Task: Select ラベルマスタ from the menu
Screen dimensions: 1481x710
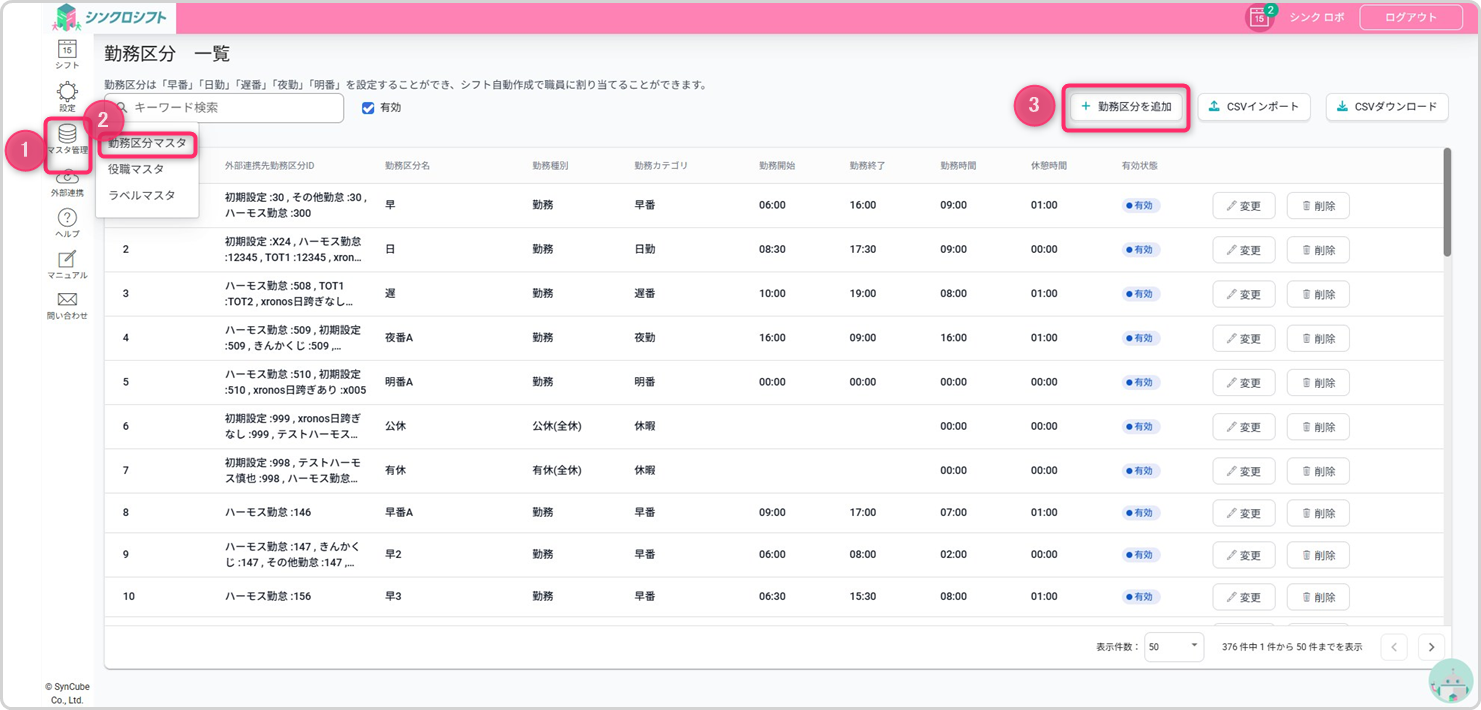Action: [141, 195]
